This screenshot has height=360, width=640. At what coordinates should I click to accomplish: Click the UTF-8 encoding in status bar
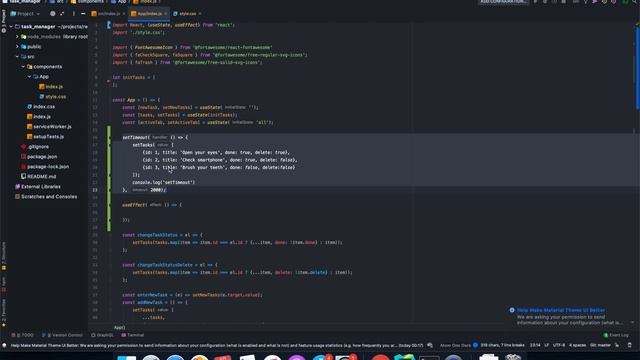coord(559,345)
